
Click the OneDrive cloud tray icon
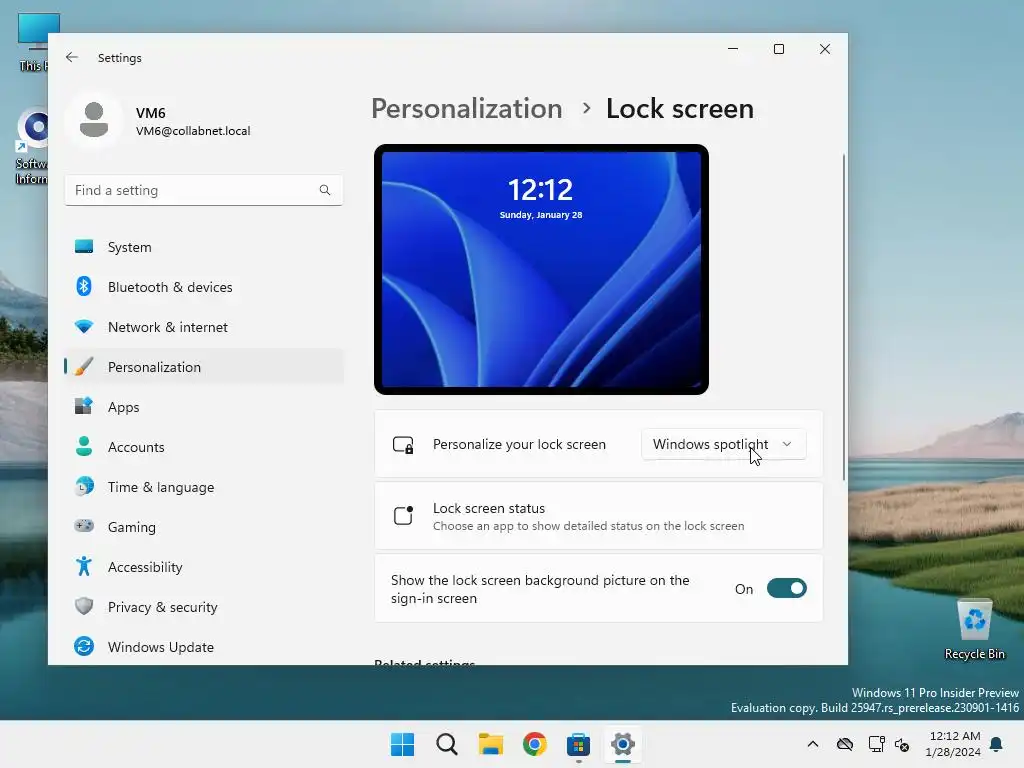coord(845,744)
